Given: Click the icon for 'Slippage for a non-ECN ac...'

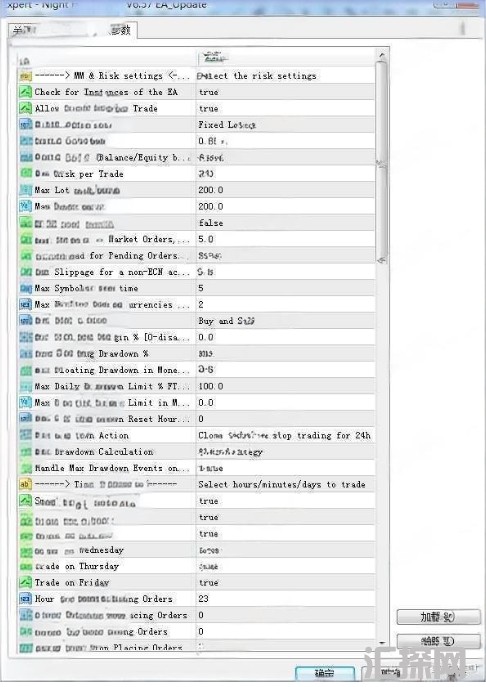Looking at the screenshot, I should pos(25,272).
